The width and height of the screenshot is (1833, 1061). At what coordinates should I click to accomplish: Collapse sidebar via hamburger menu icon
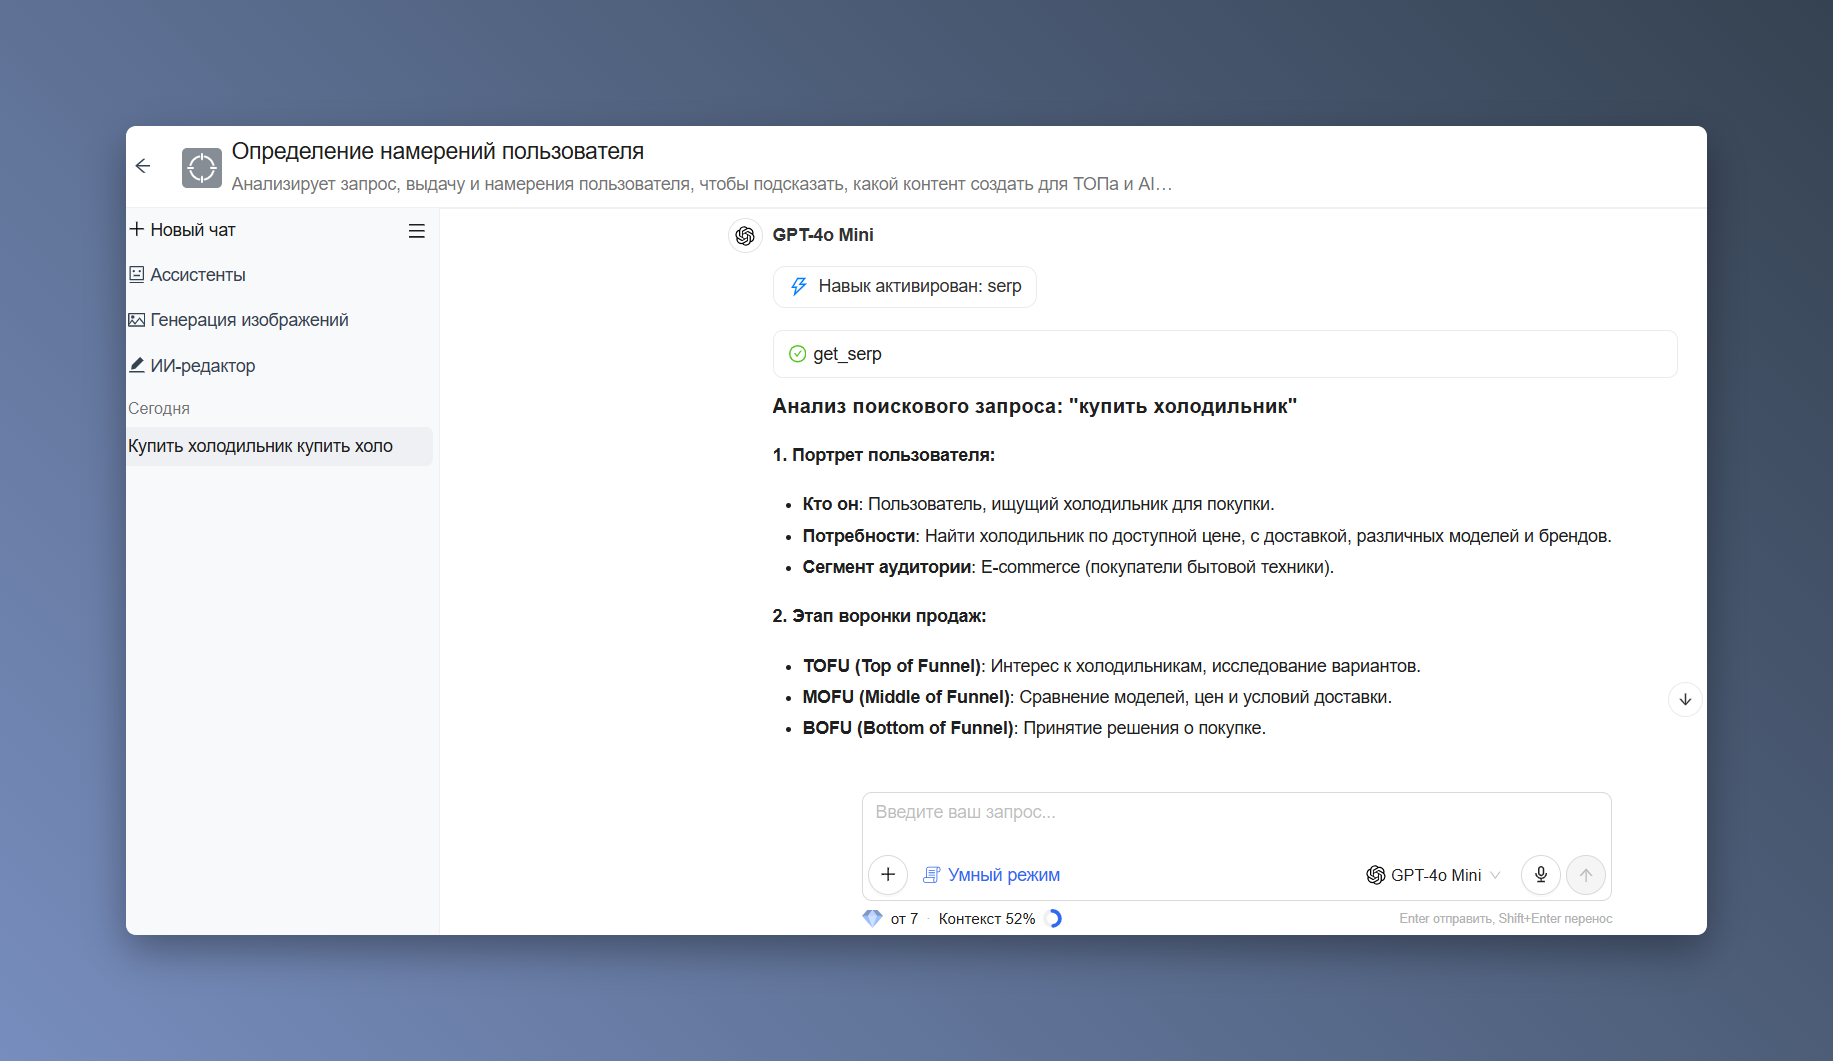[x=417, y=231]
